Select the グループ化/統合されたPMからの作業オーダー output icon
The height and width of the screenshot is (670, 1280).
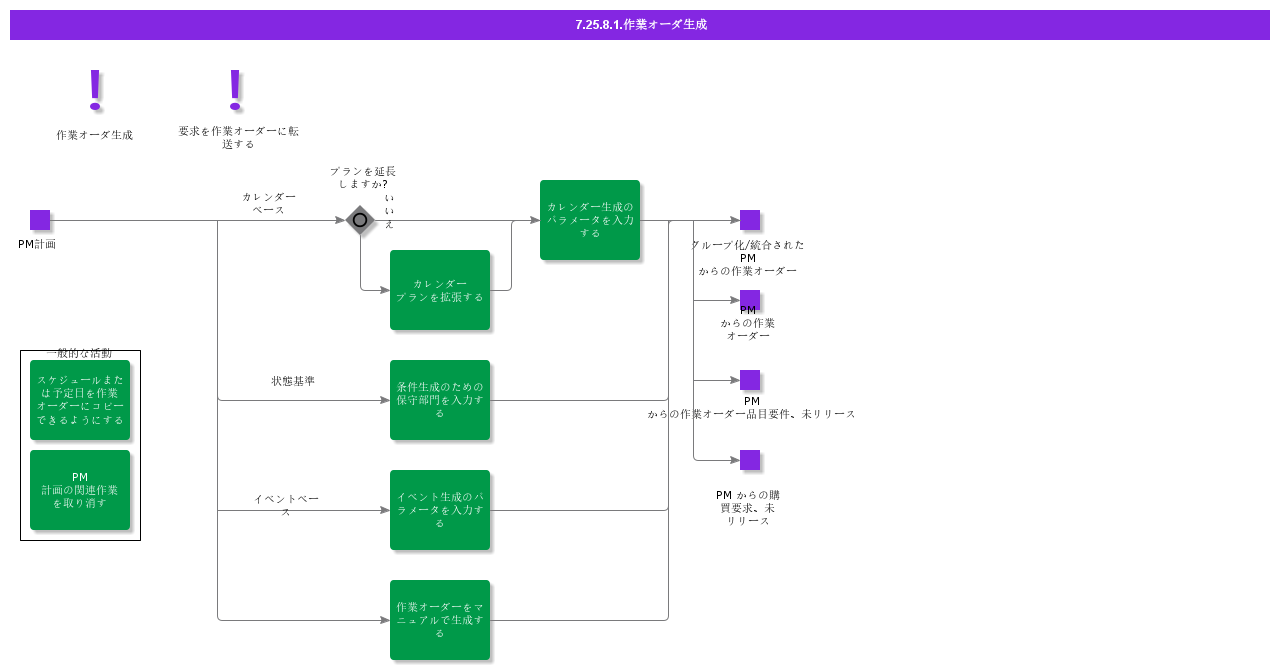(749, 219)
